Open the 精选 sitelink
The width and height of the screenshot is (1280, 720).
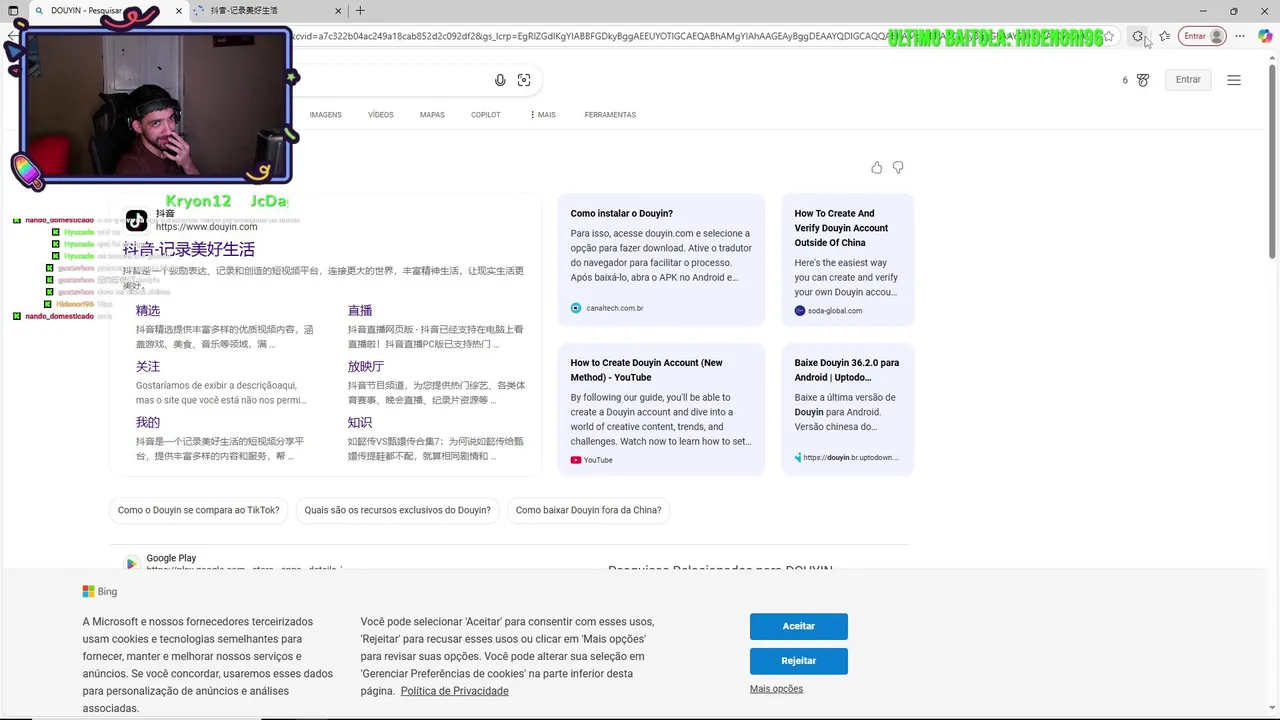point(148,311)
